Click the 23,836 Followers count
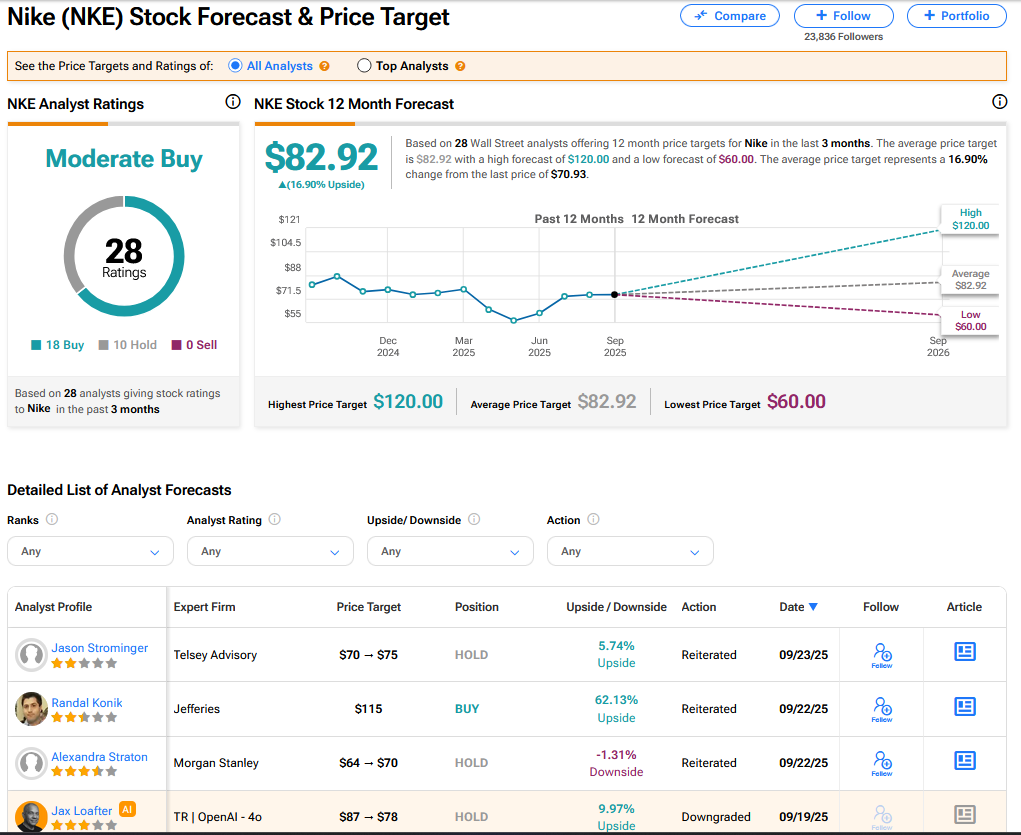The image size is (1021, 835). (843, 36)
